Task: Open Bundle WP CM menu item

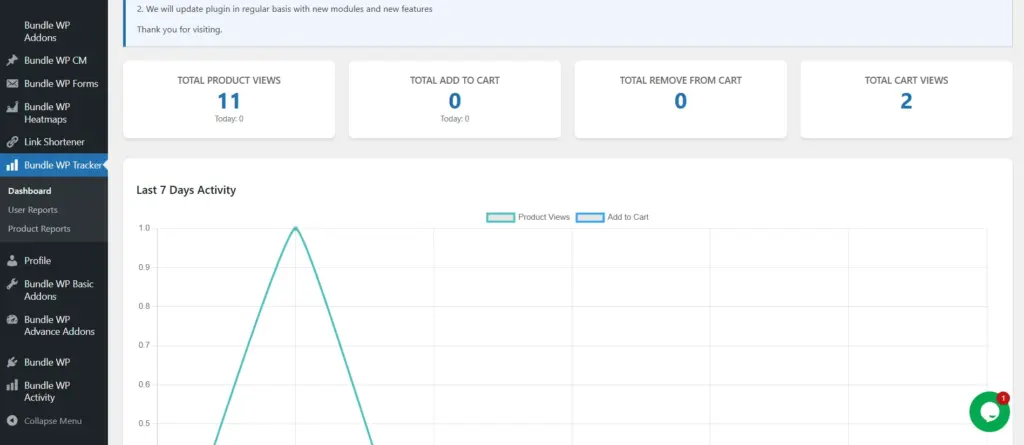Action: pos(54,60)
